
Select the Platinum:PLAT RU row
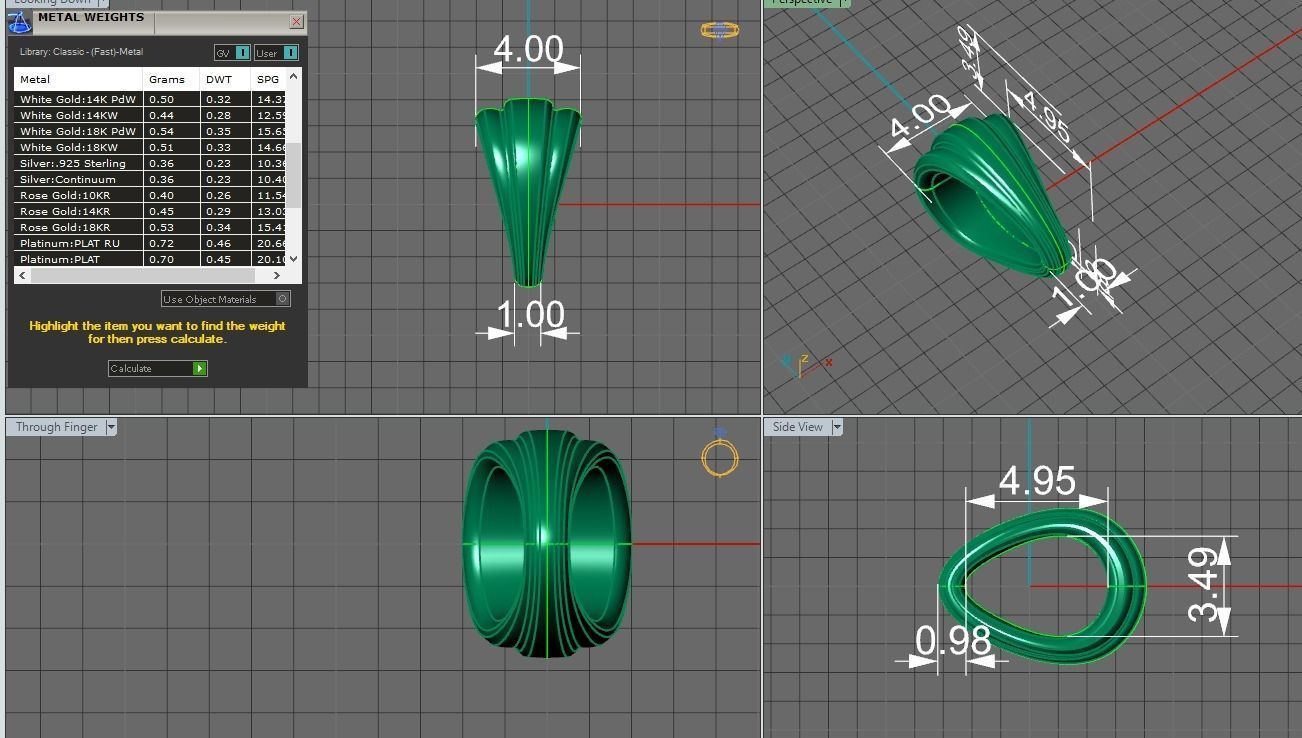[x=150, y=243]
